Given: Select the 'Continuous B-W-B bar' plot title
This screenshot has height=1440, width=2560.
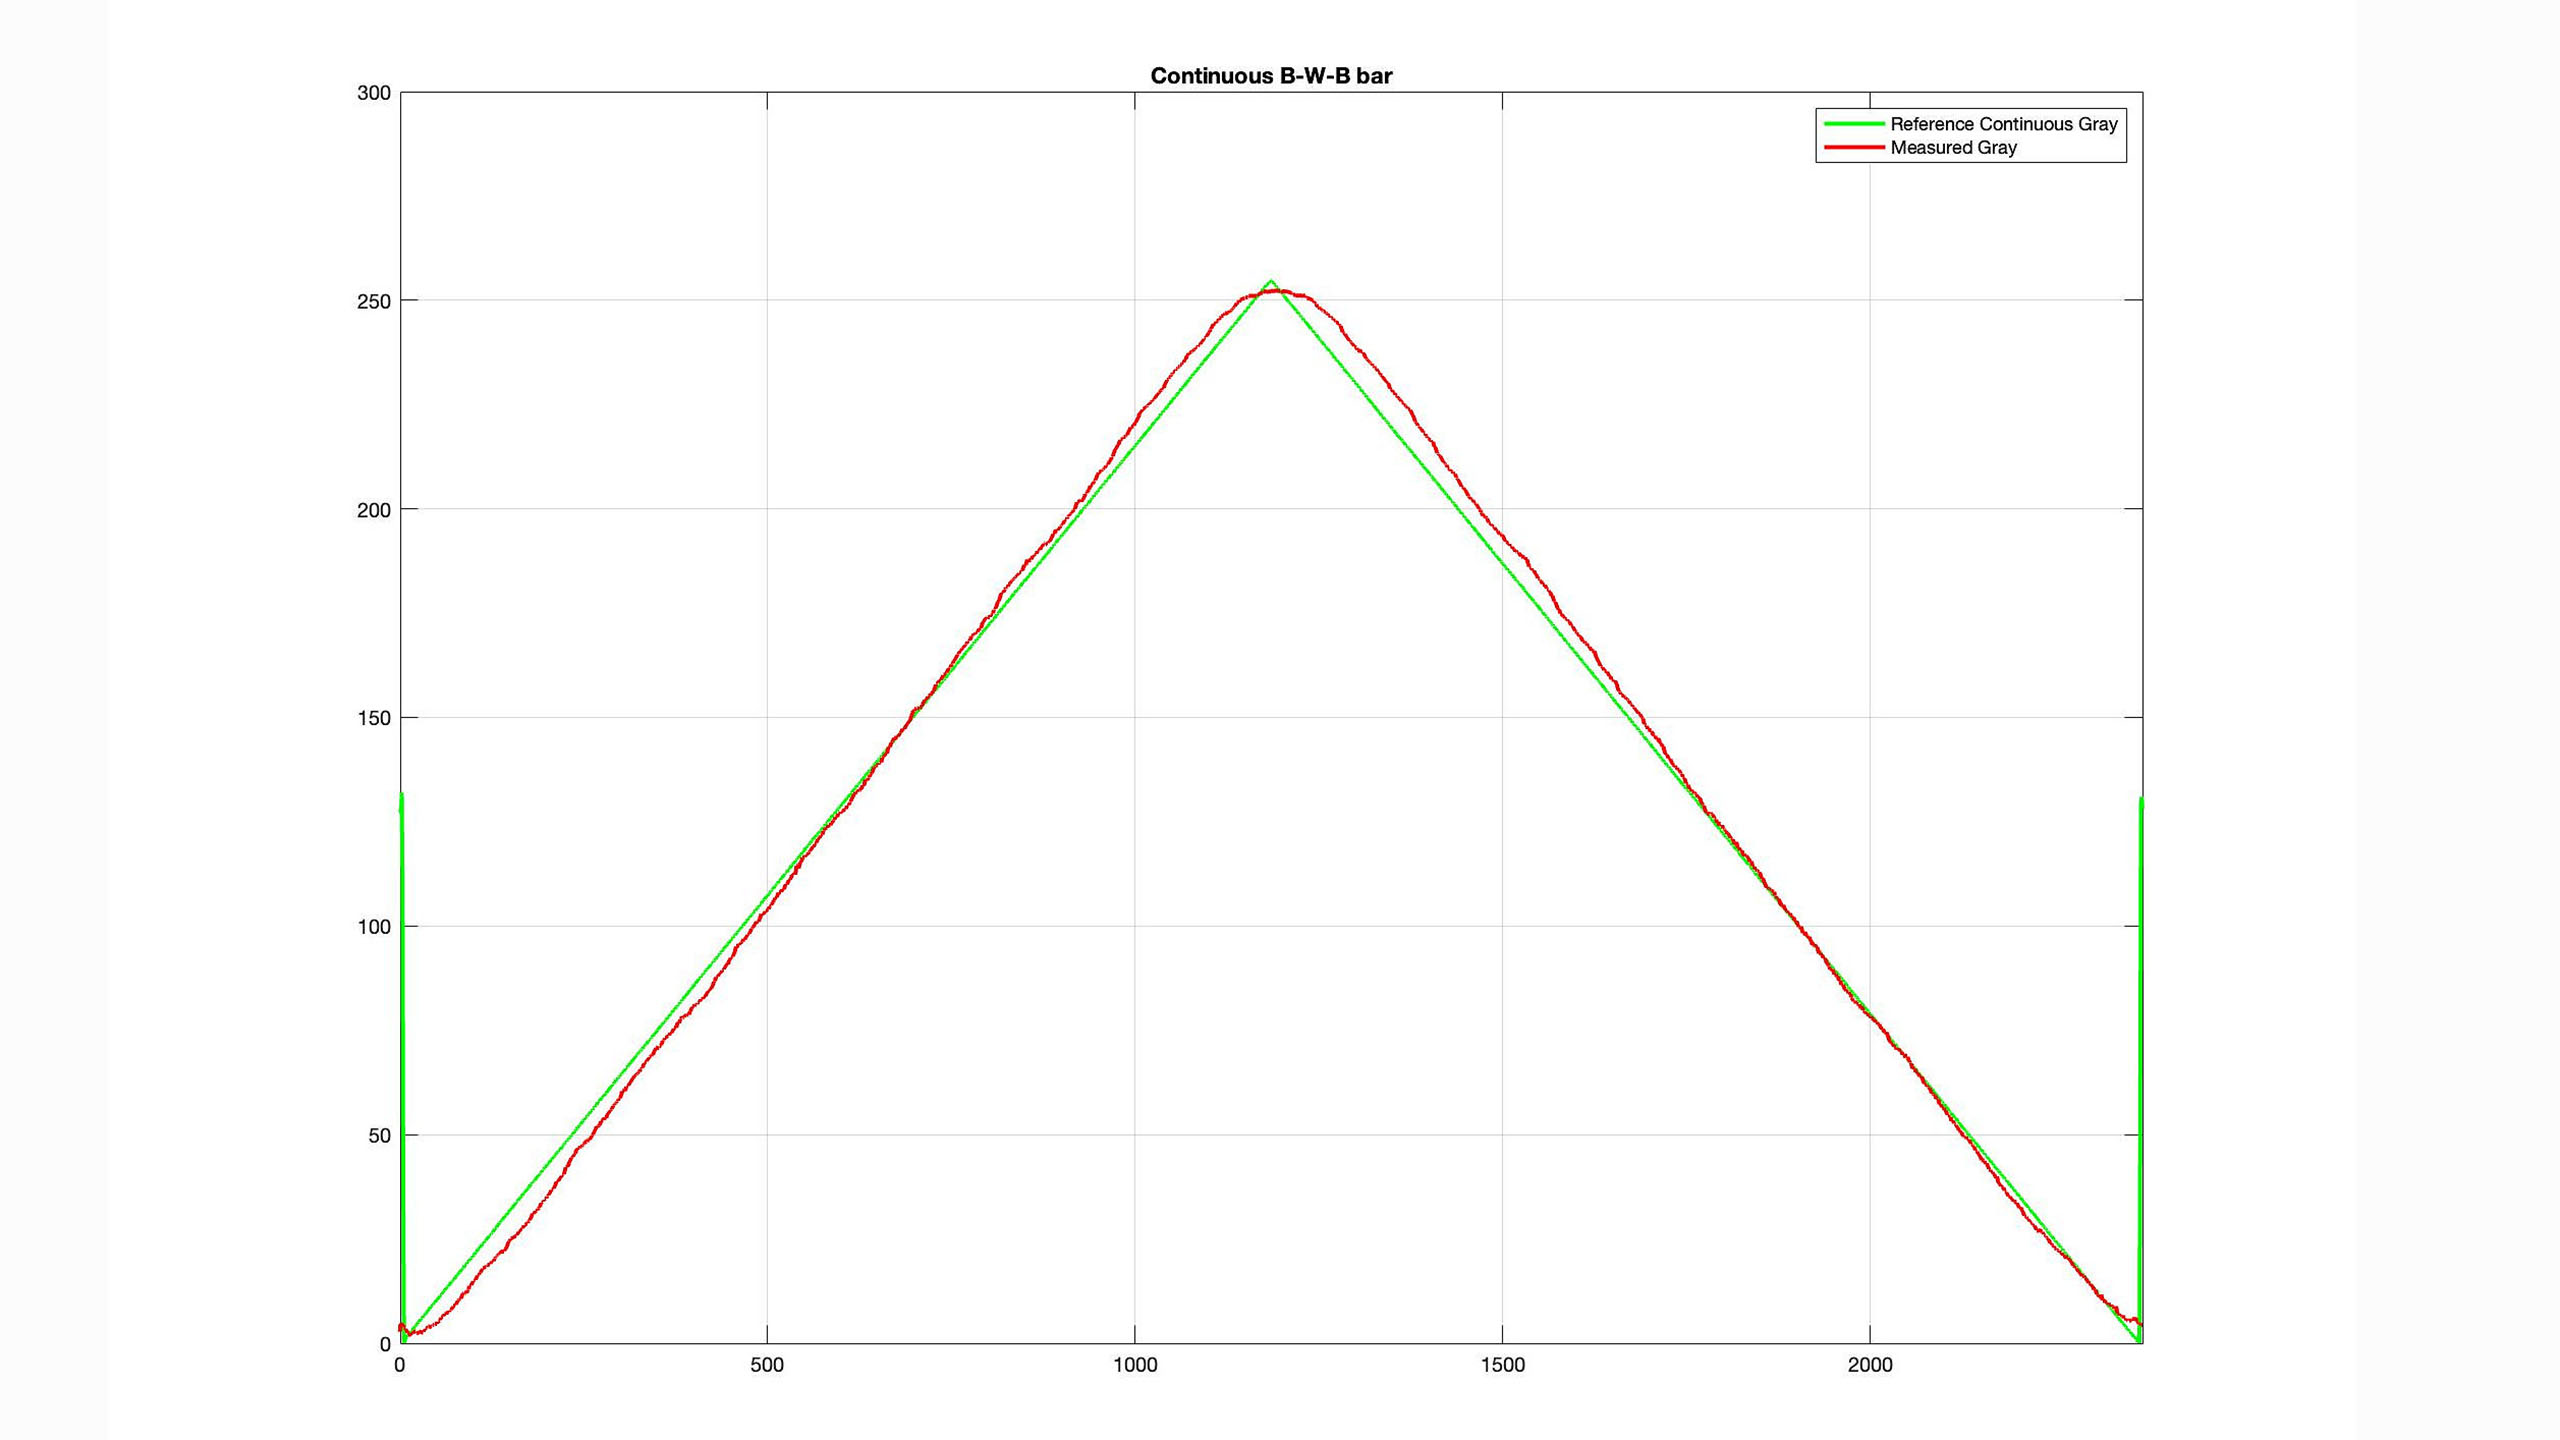Looking at the screenshot, I should pyautogui.click(x=1271, y=76).
